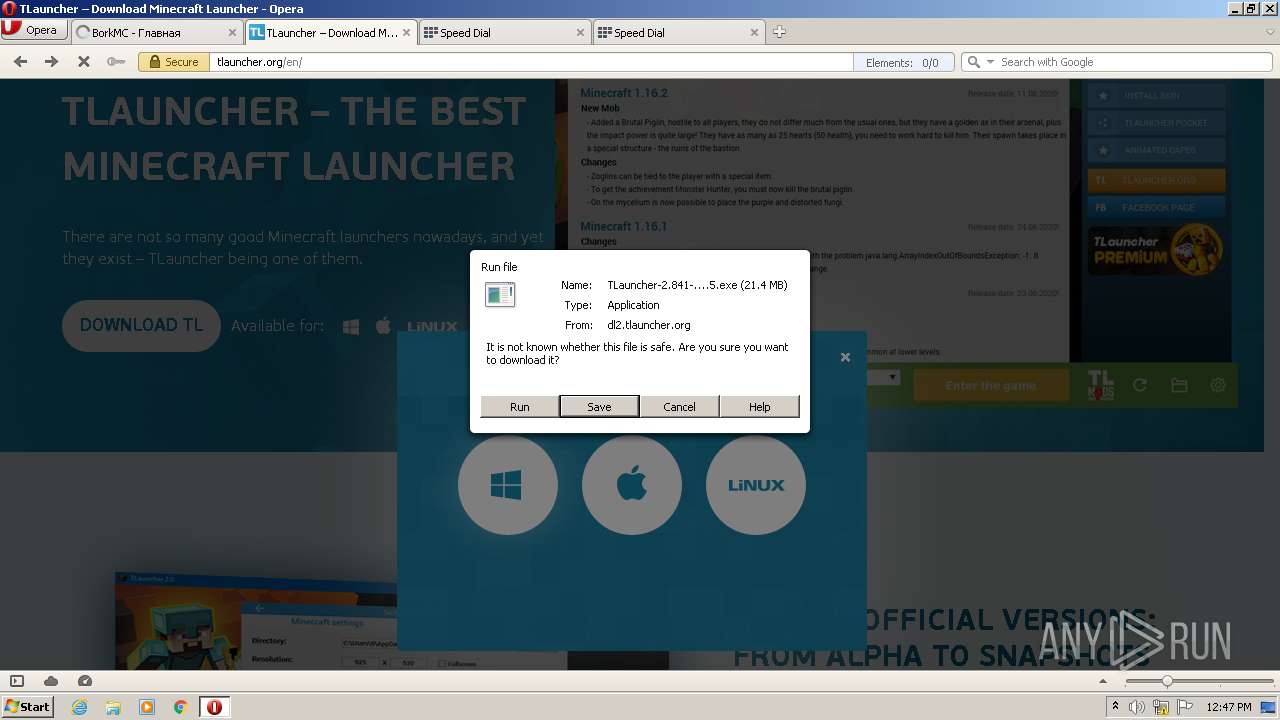Close the first Speed Dial tab
Viewport: 1280px width, 720px height.
[x=580, y=33]
